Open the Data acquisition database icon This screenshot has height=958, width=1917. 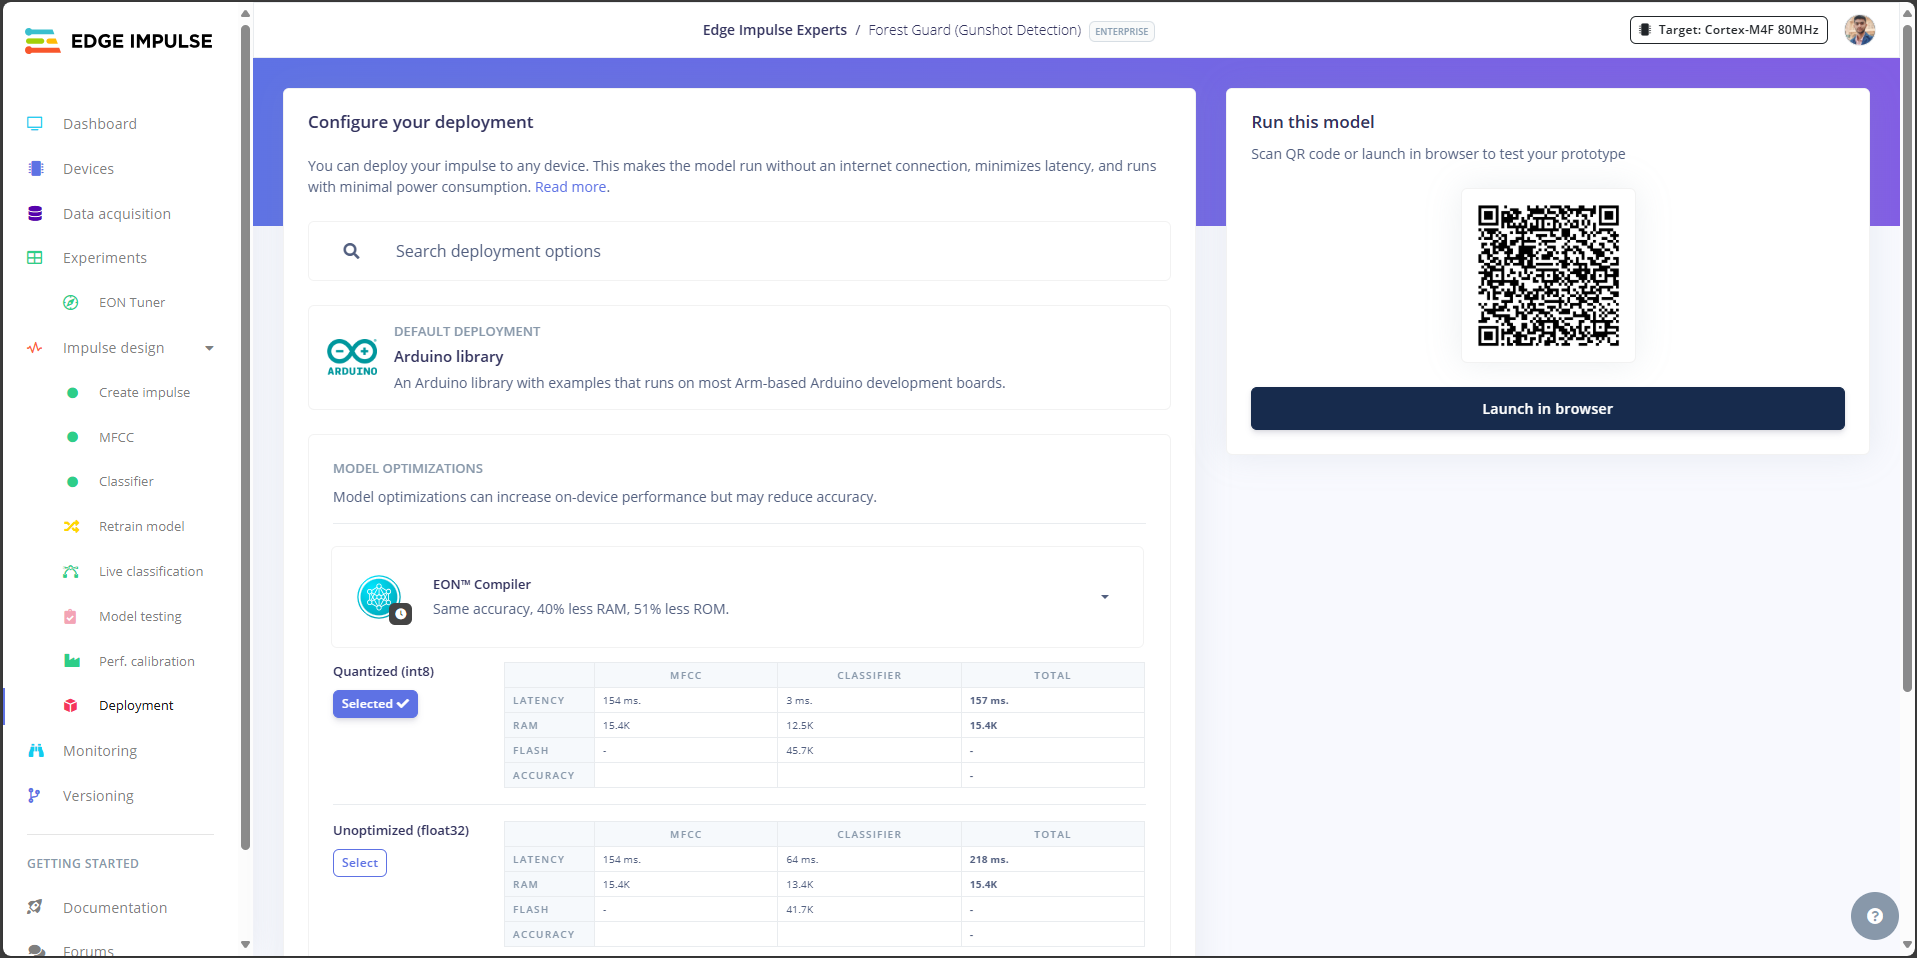point(35,214)
